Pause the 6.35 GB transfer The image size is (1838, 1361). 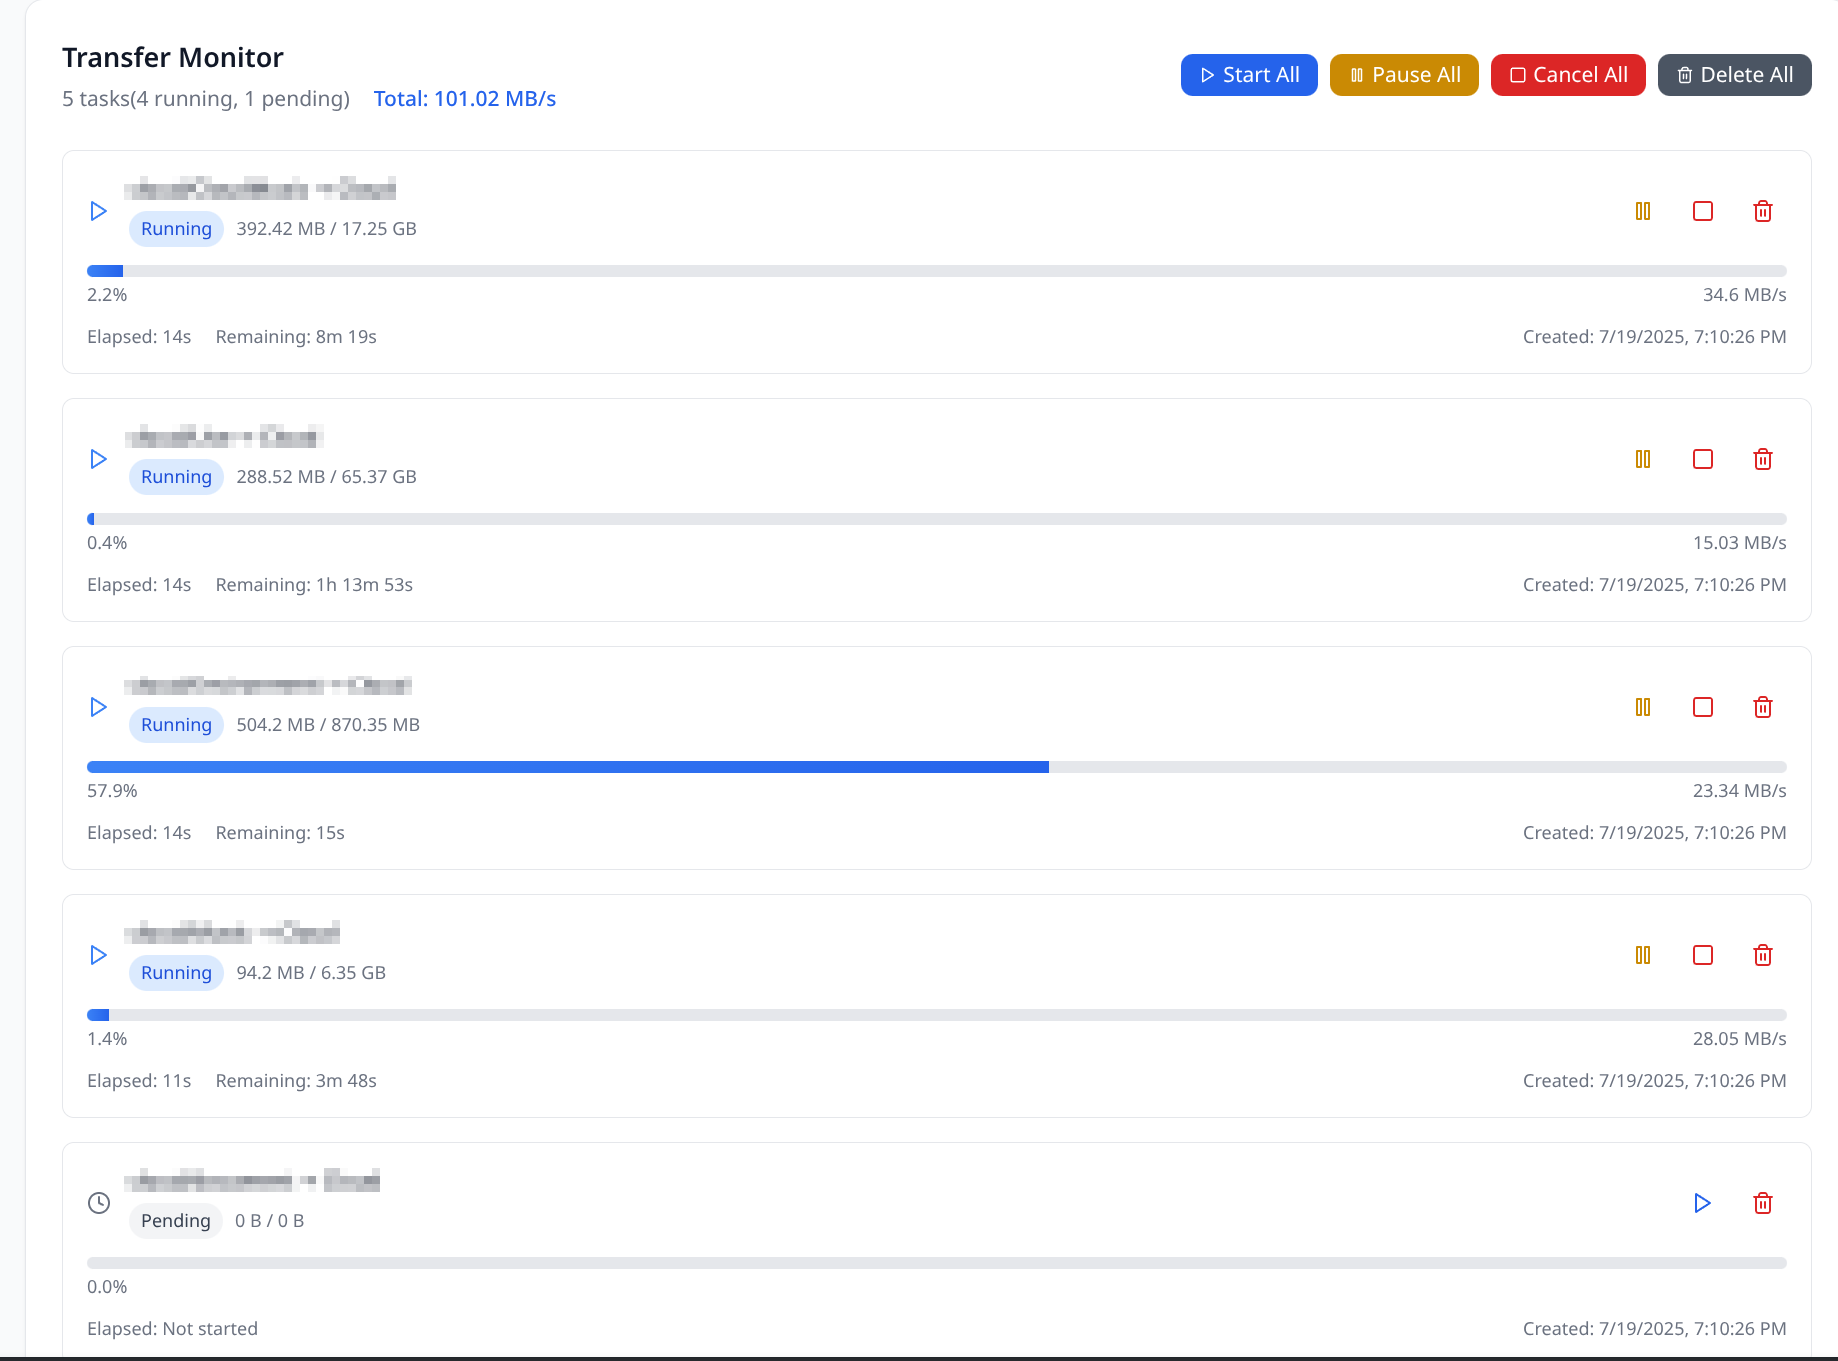(1642, 955)
